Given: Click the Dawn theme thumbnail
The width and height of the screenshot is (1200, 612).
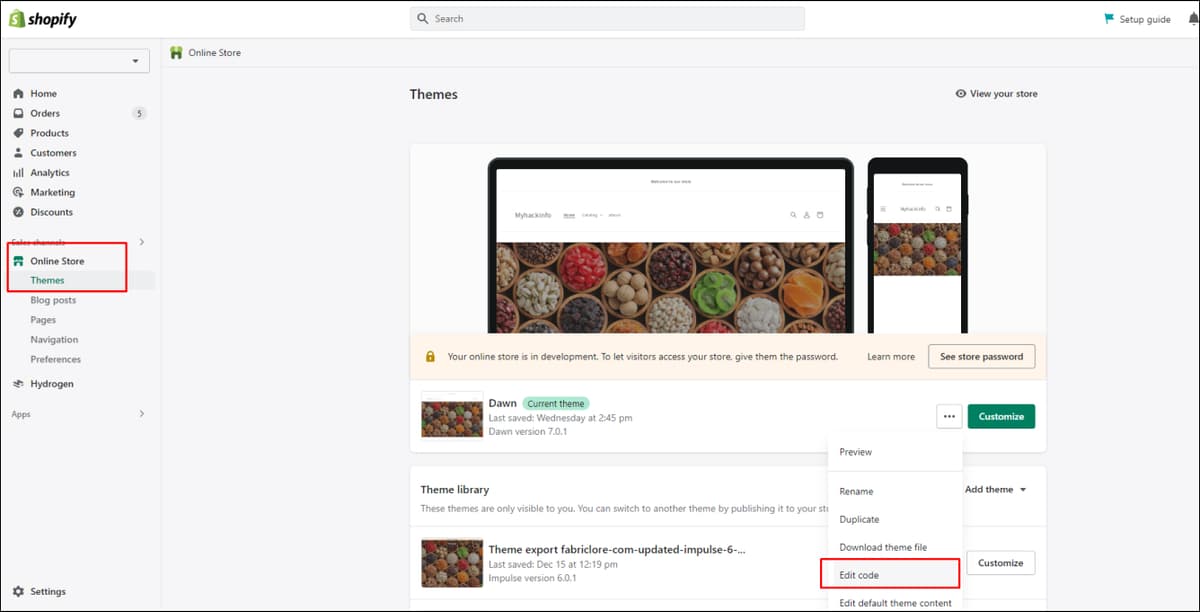Looking at the screenshot, I should click(x=452, y=416).
